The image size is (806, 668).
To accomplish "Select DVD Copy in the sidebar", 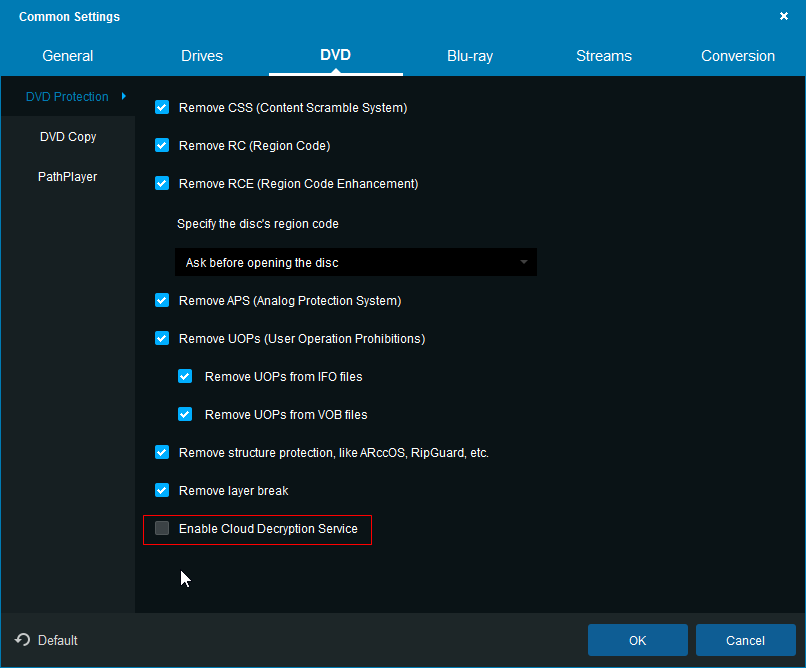I will pos(68,137).
